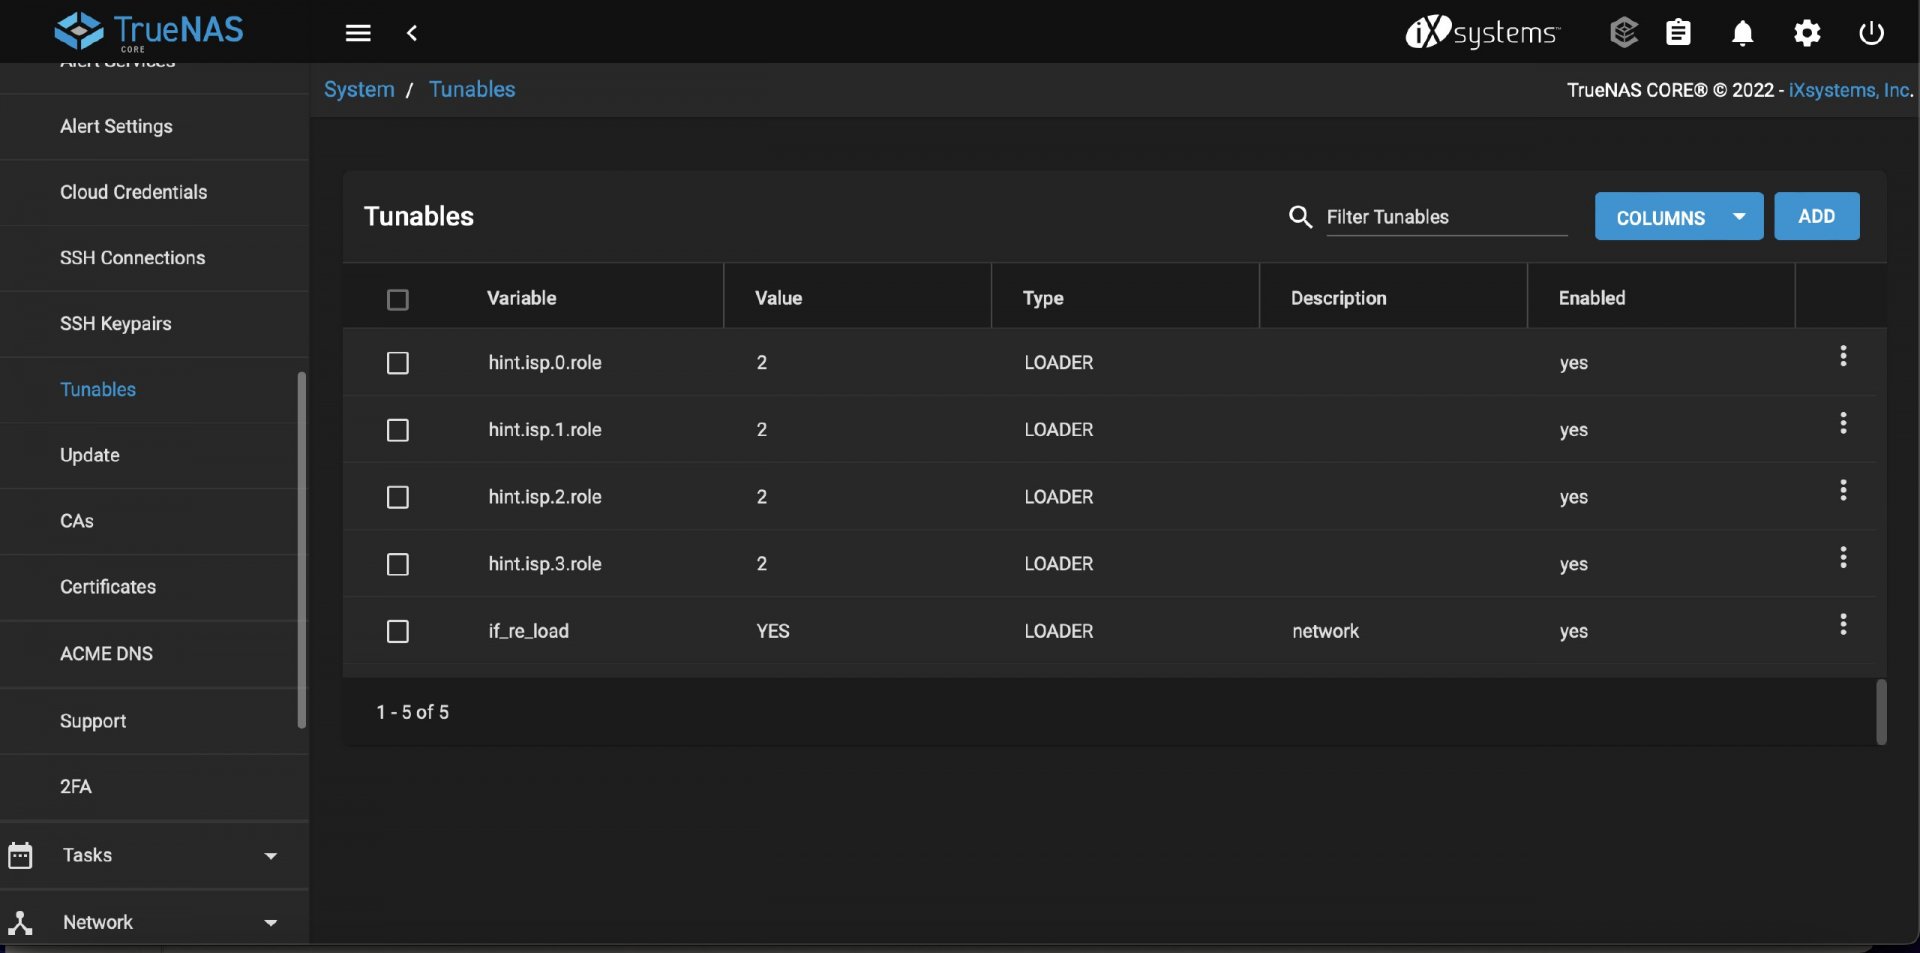Check the if_re_load row checkbox

398,631
